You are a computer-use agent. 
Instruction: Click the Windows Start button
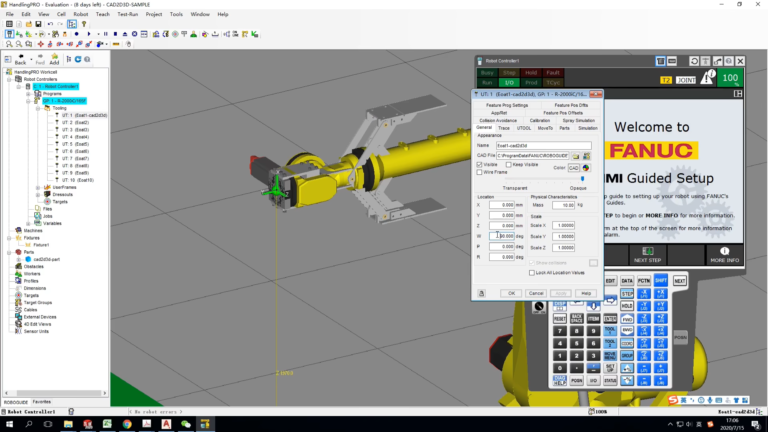pyautogui.click(x=9, y=424)
